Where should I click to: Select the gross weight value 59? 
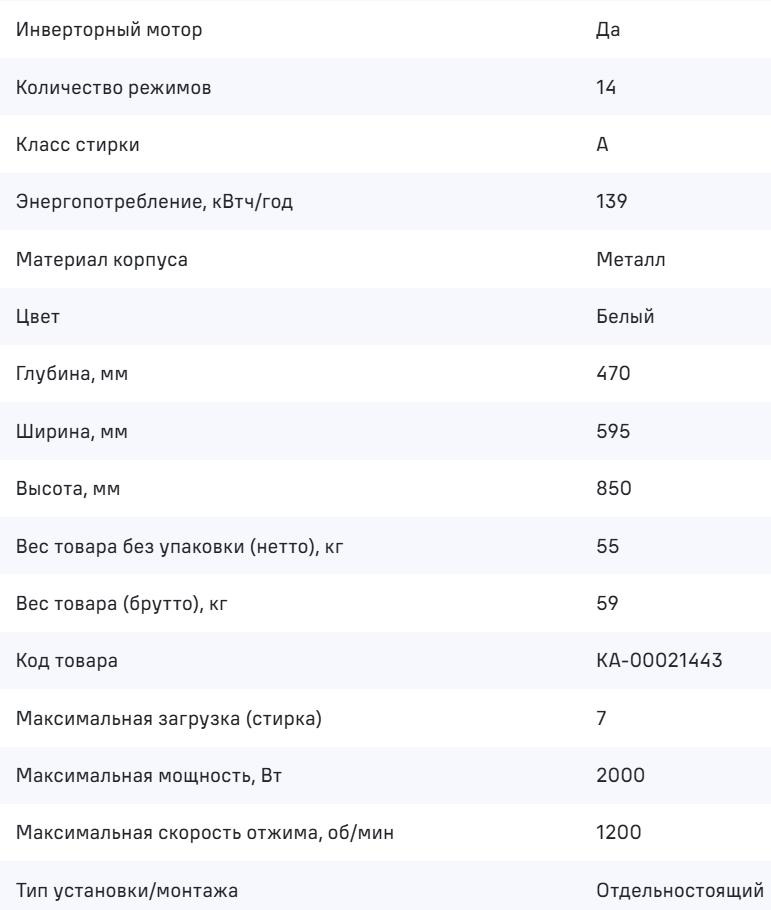coord(606,604)
